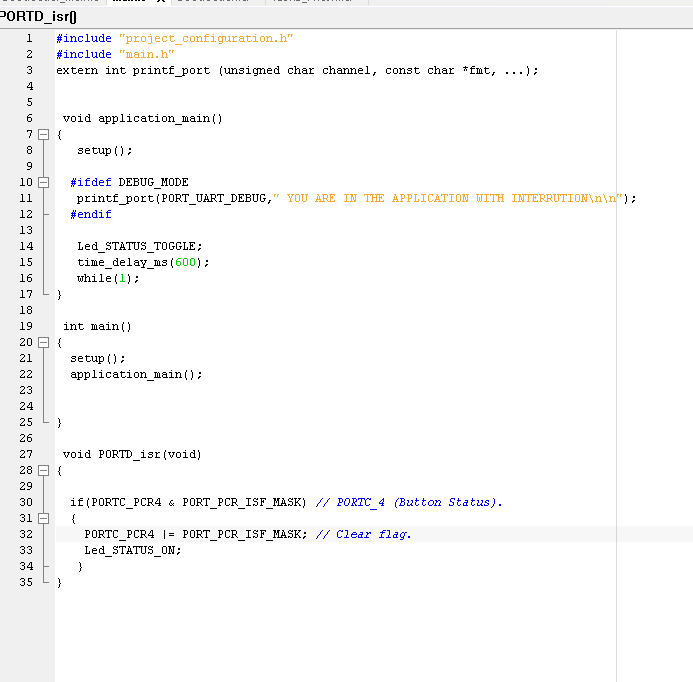
Task: Click int main() definition line
Action: [97, 326]
